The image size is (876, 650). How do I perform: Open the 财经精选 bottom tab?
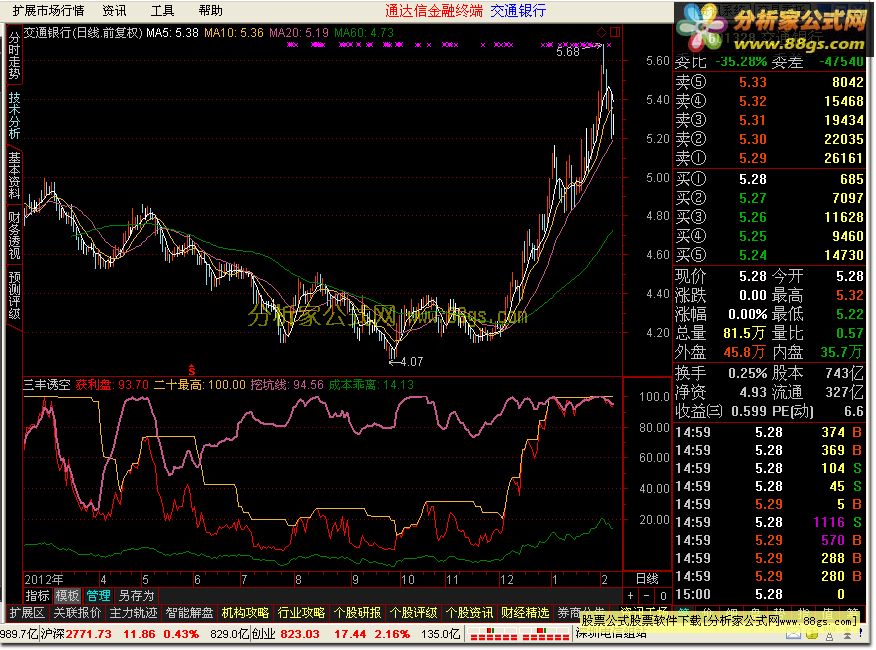(x=525, y=613)
